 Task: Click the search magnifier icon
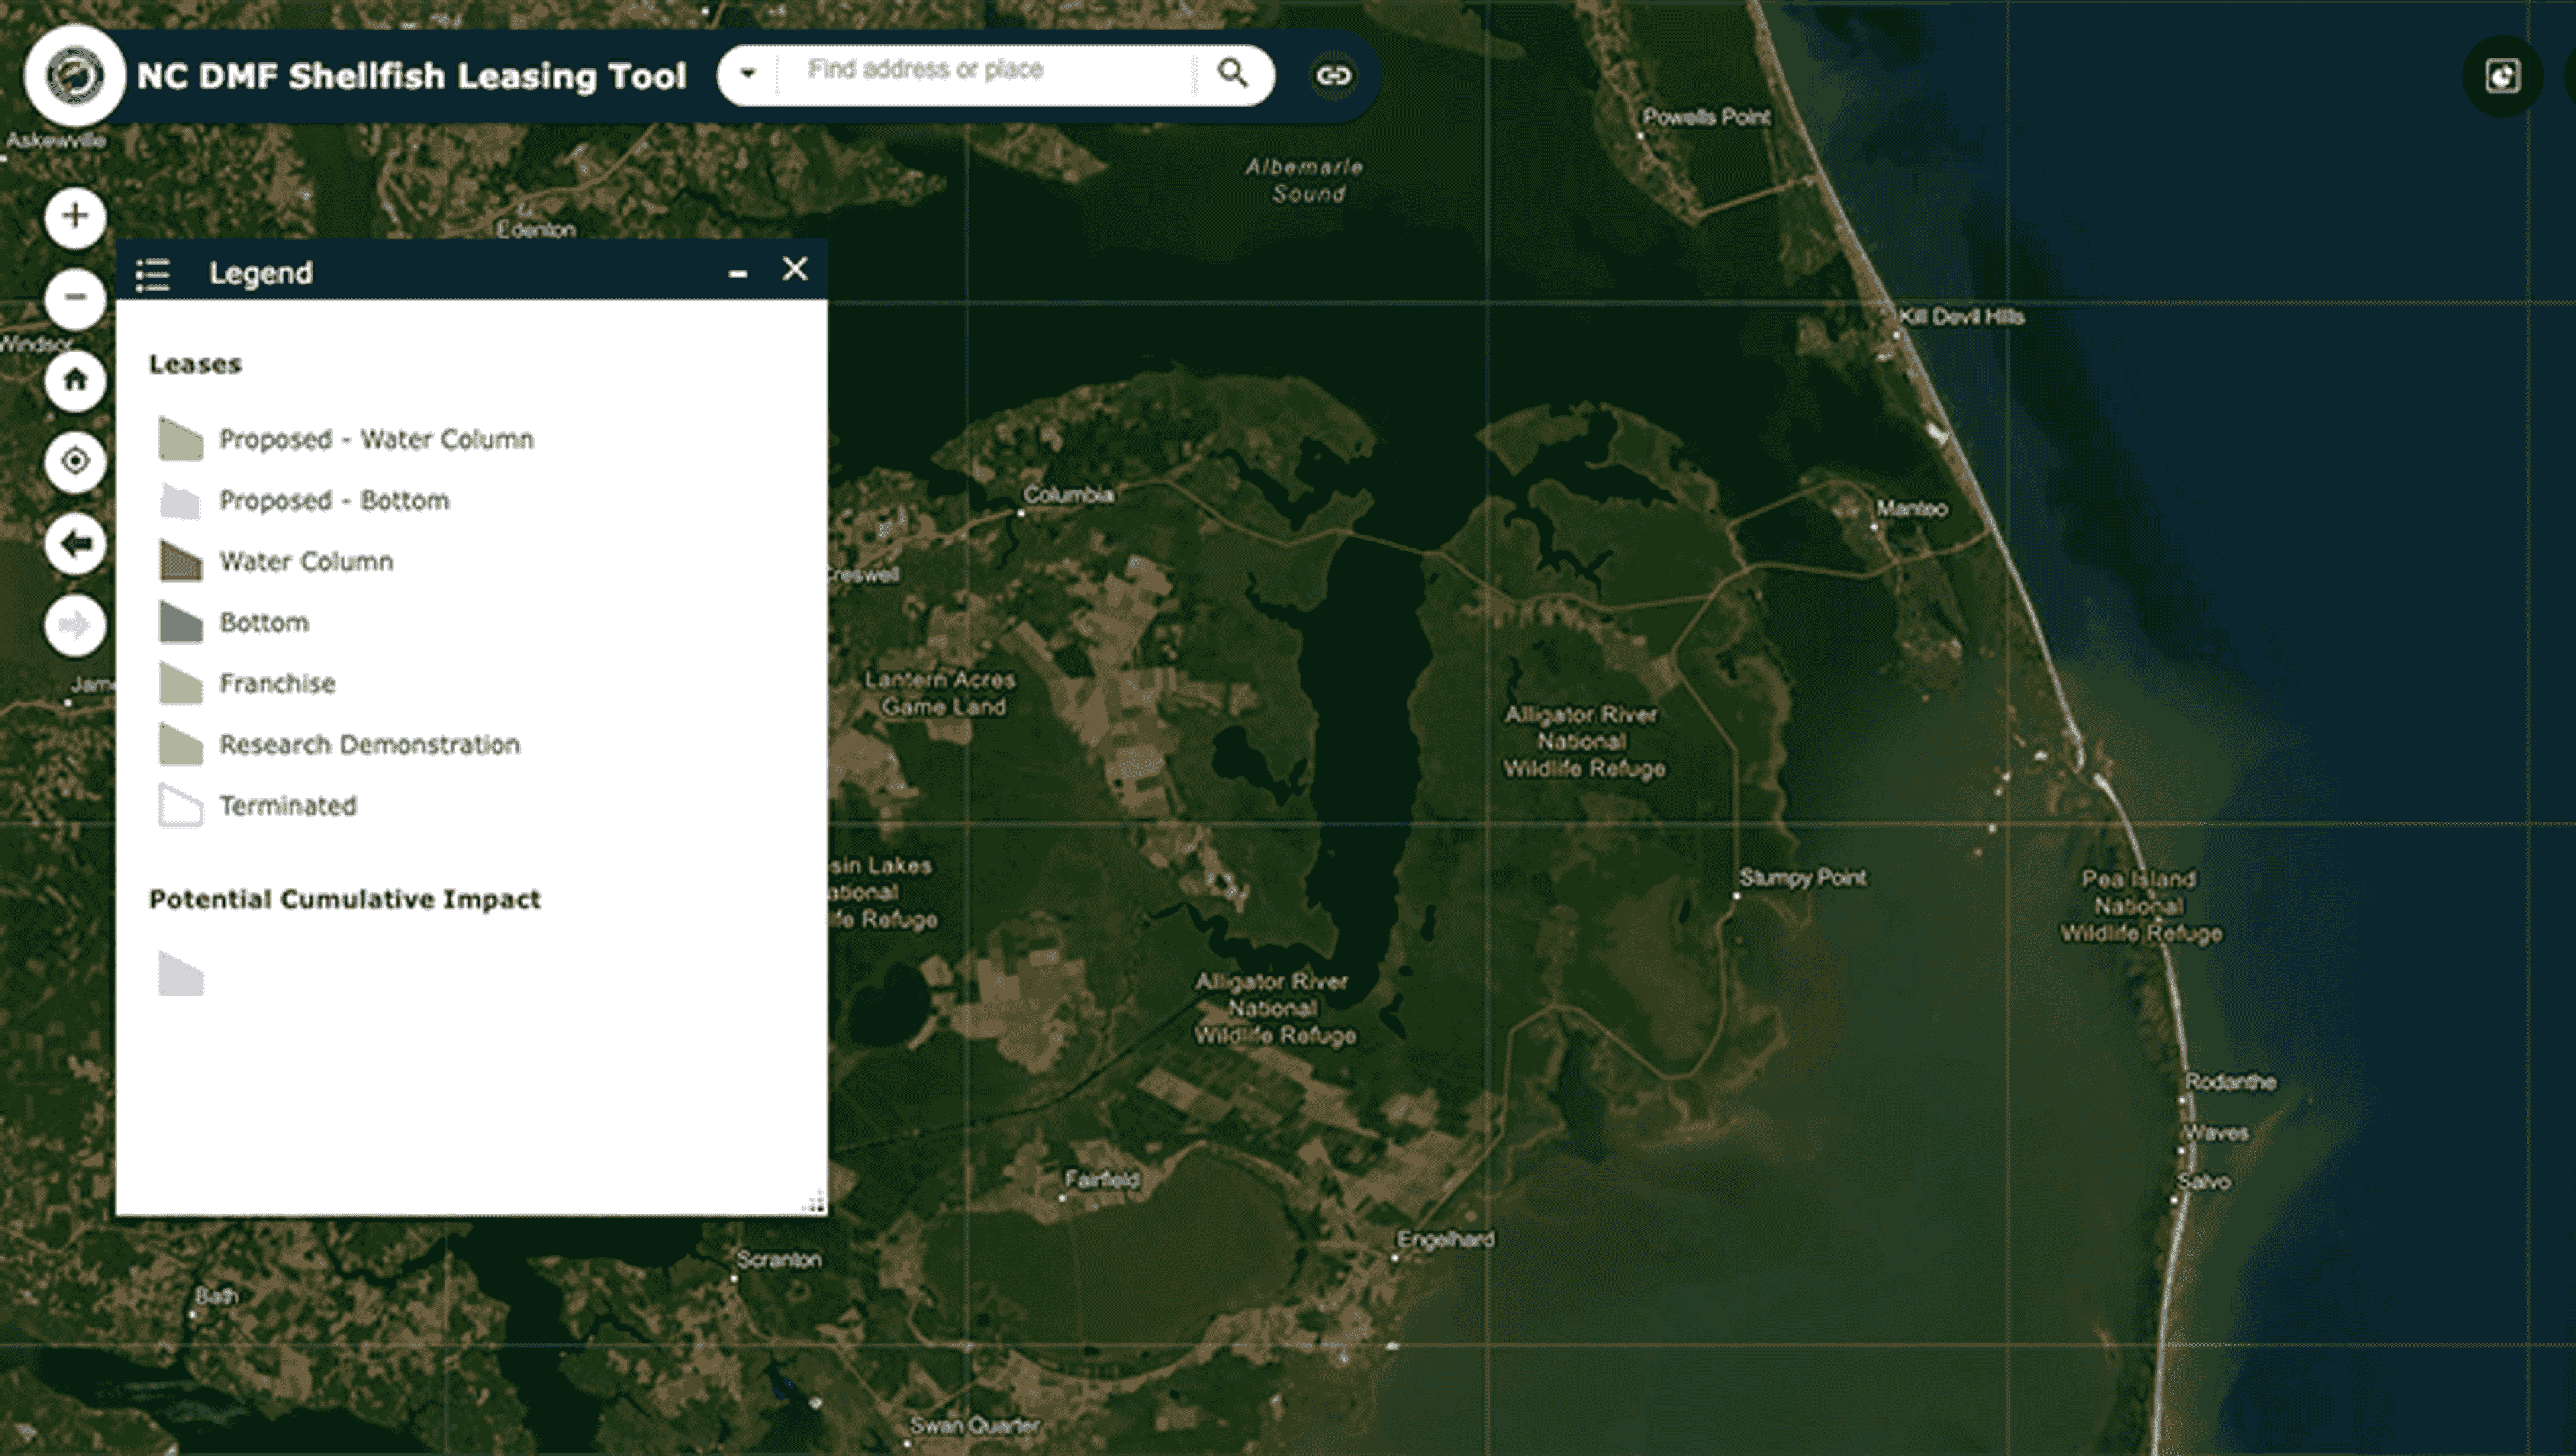click(x=1232, y=73)
